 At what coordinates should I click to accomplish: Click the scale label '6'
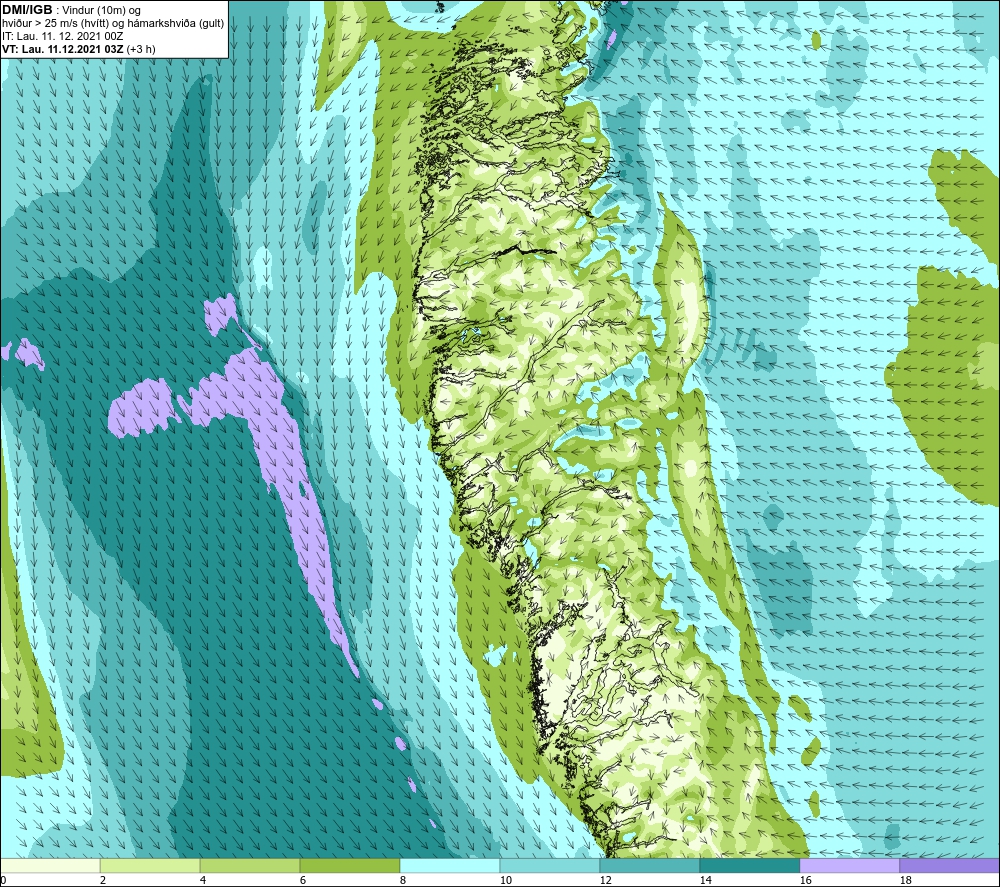[x=303, y=881]
